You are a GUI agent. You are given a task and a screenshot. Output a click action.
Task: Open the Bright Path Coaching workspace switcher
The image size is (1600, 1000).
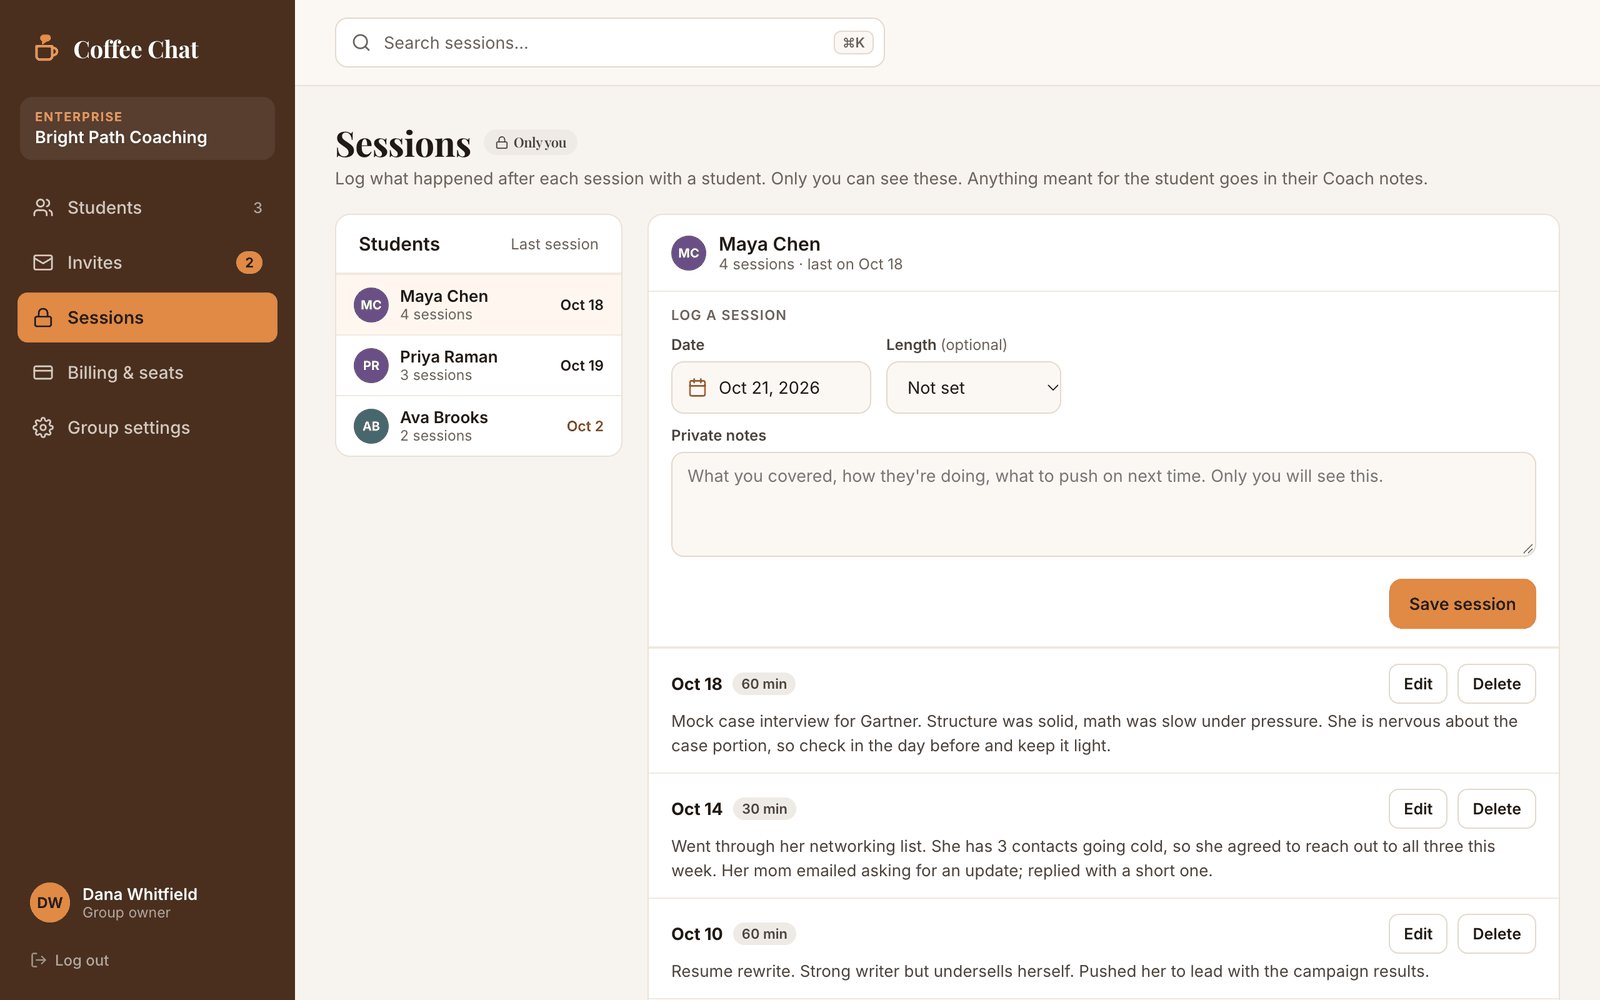147,128
